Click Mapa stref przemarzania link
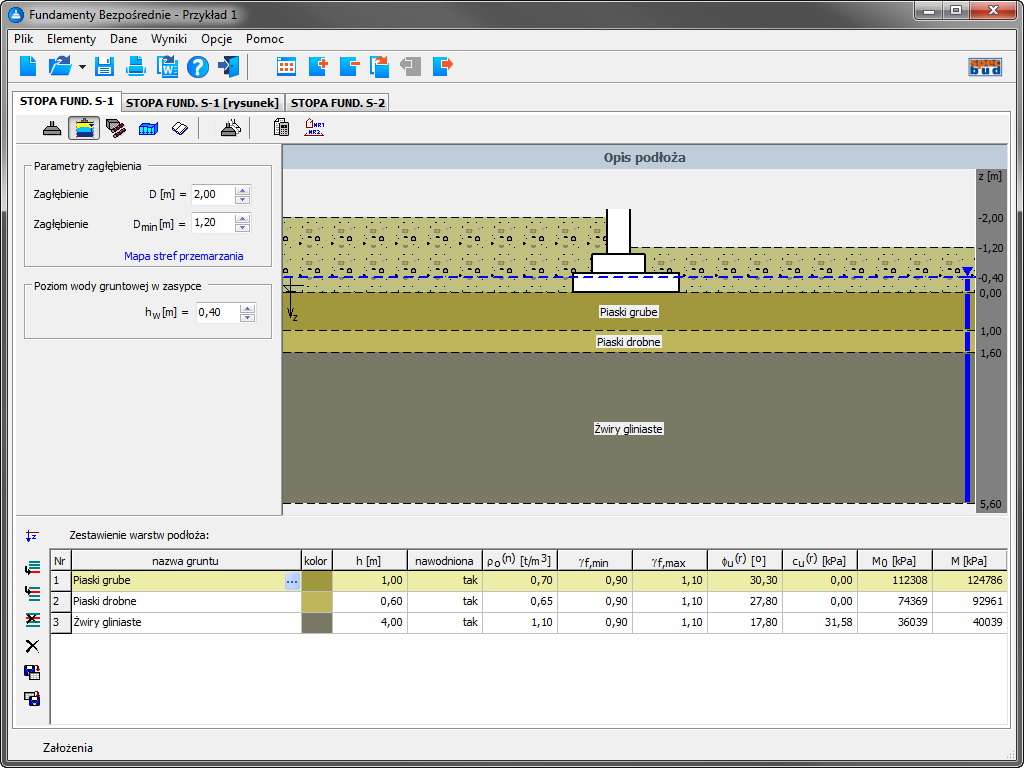The width and height of the screenshot is (1024, 768). pyautogui.click(x=183, y=256)
